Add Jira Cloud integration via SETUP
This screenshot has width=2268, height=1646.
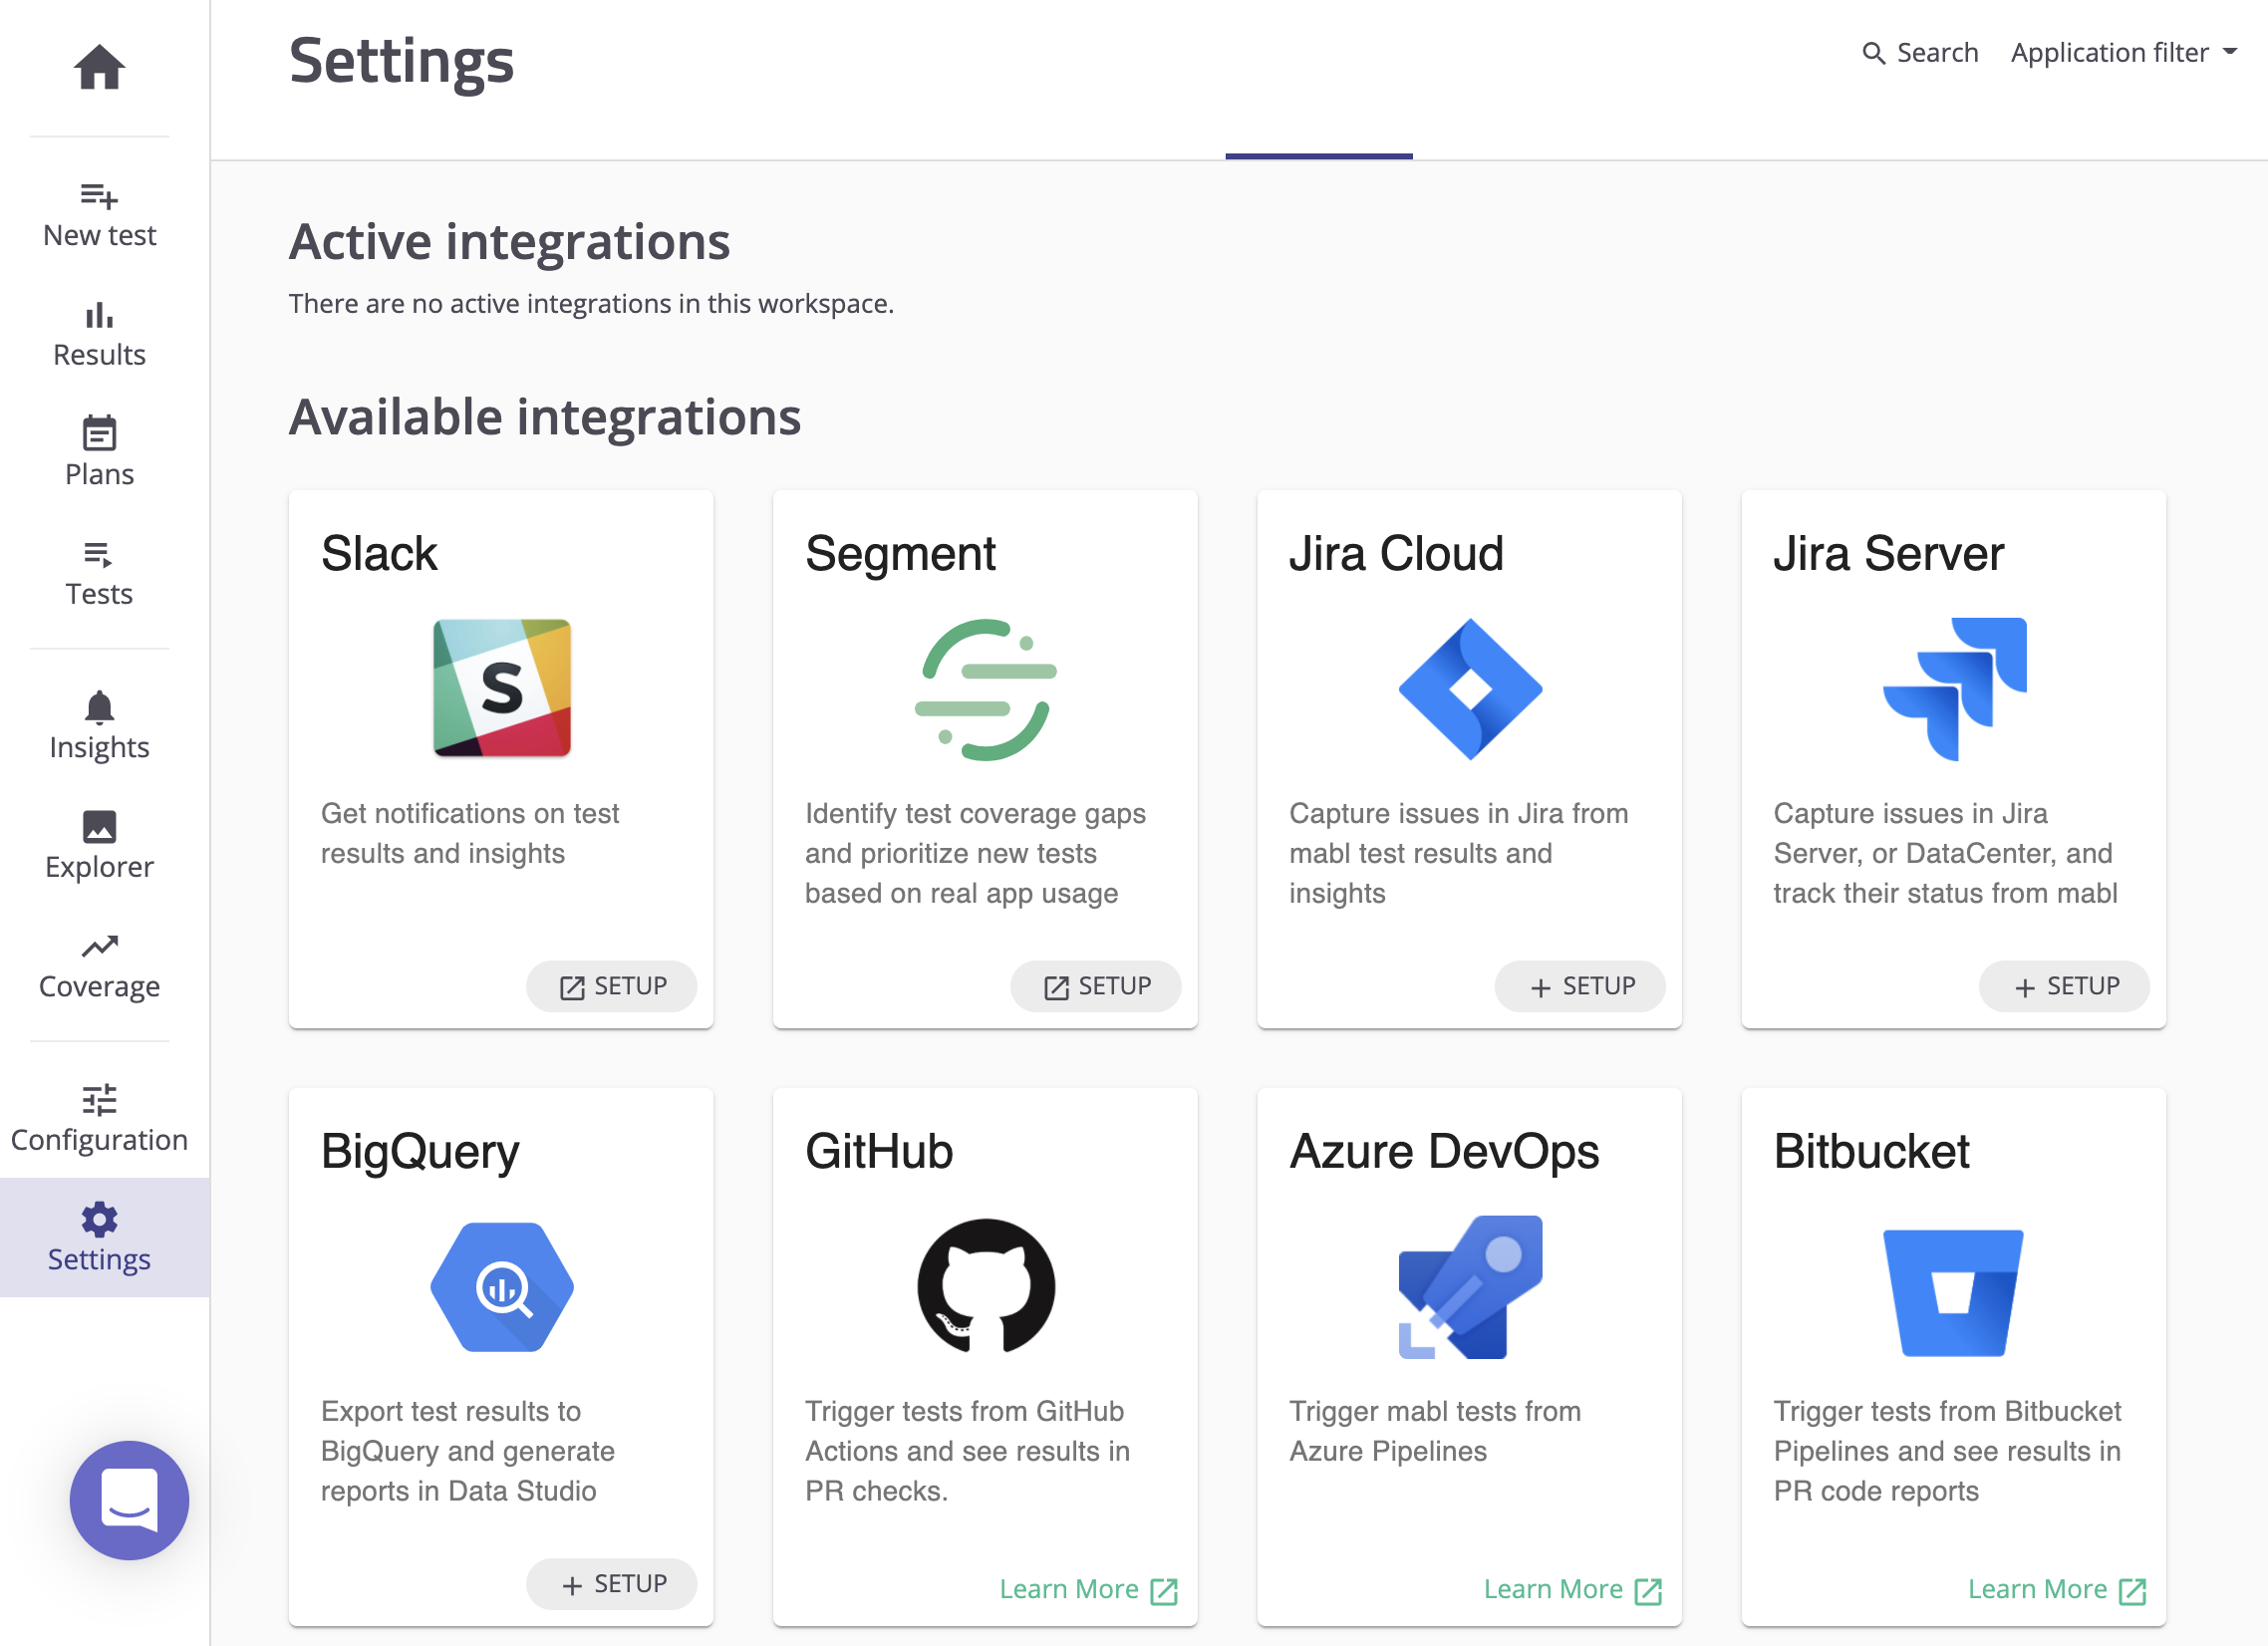tap(1580, 986)
